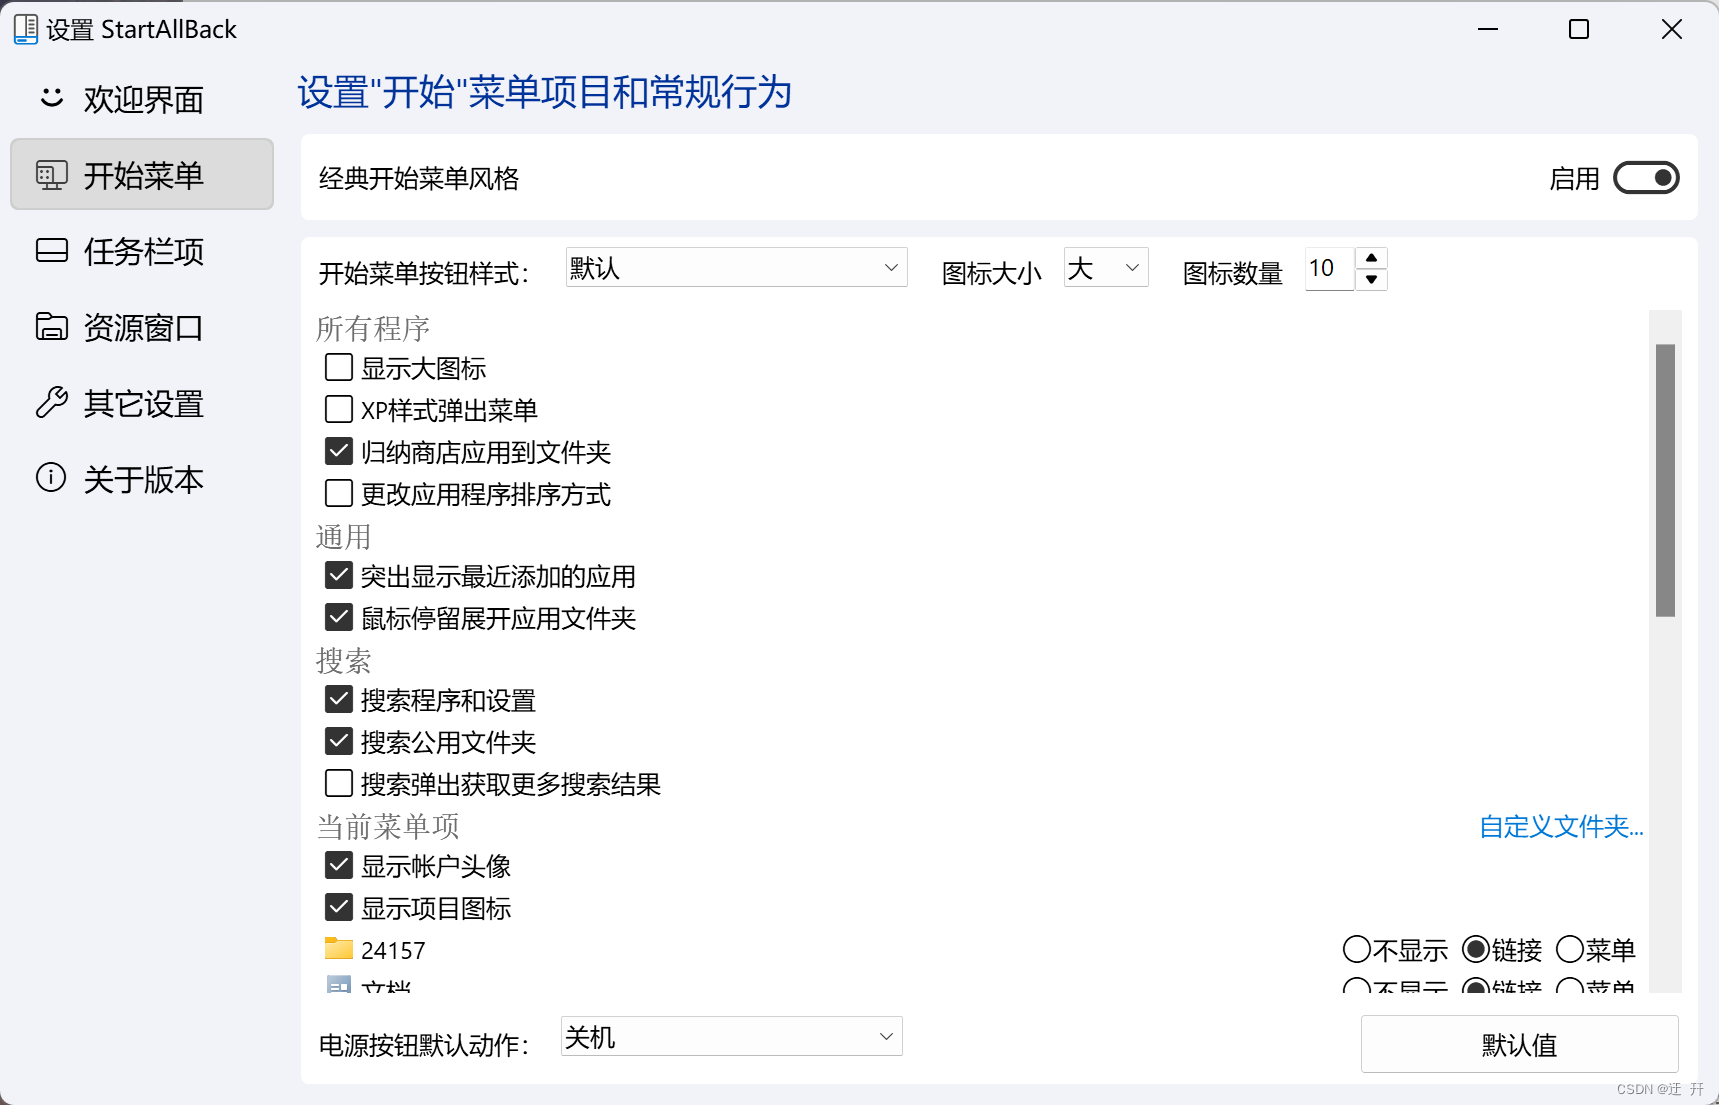This screenshot has height=1105, width=1719.
Task: Click the yellow folder icon for 24157
Action: click(339, 948)
